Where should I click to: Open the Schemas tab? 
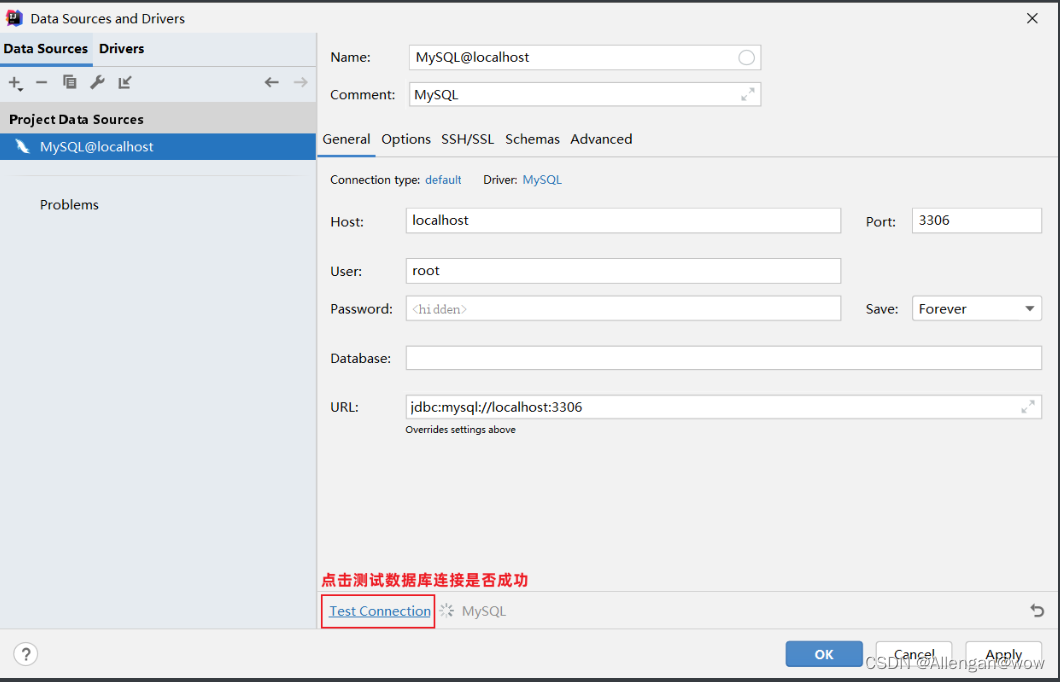point(533,139)
